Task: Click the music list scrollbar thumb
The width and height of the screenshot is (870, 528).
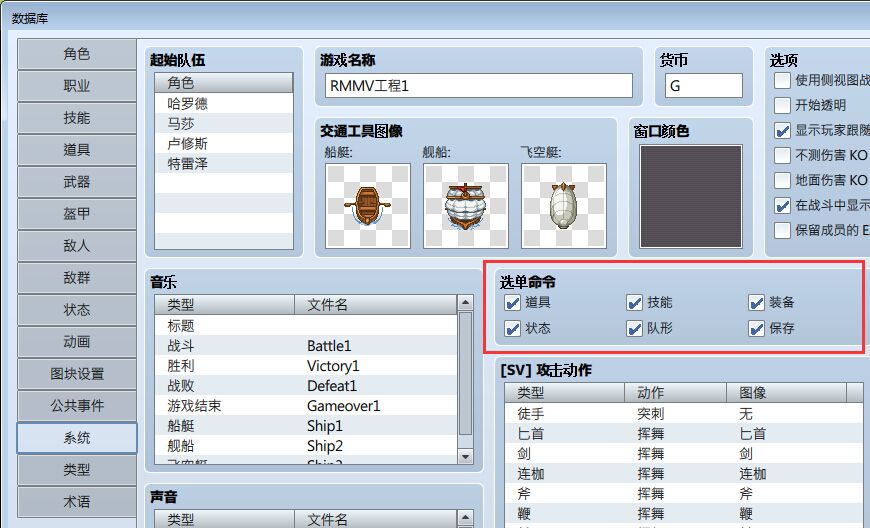Action: (x=465, y=373)
